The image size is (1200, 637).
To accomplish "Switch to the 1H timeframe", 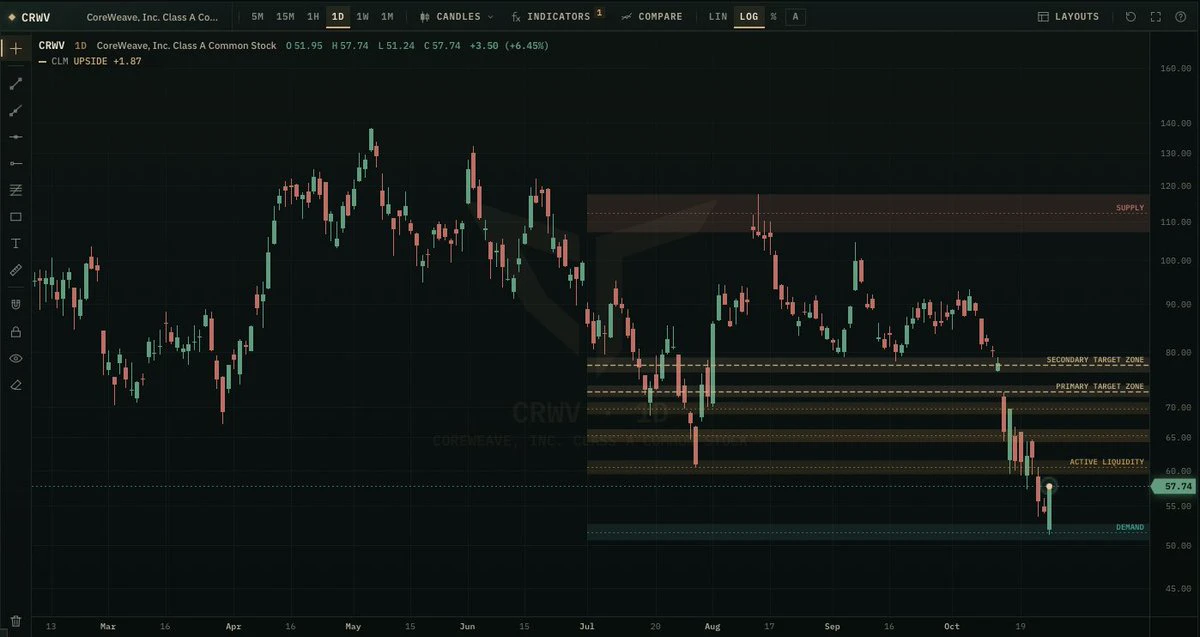I will tap(313, 17).
